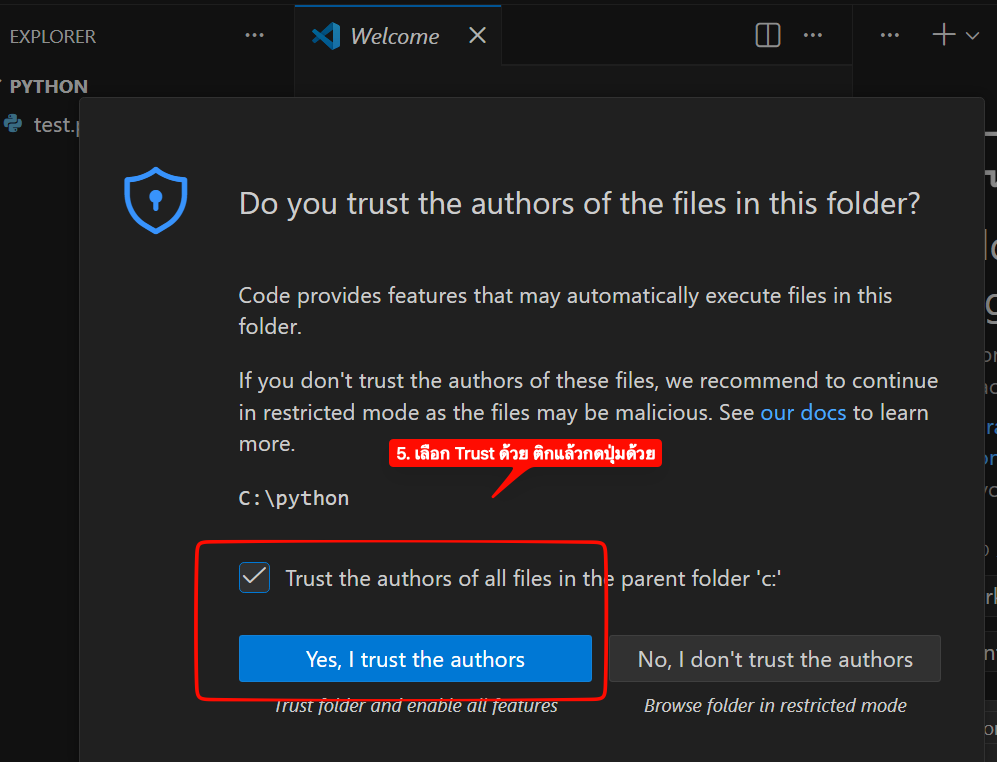Collapse the PYTHON folder section
Screen dimensions: 997x762
click(x=3, y=87)
